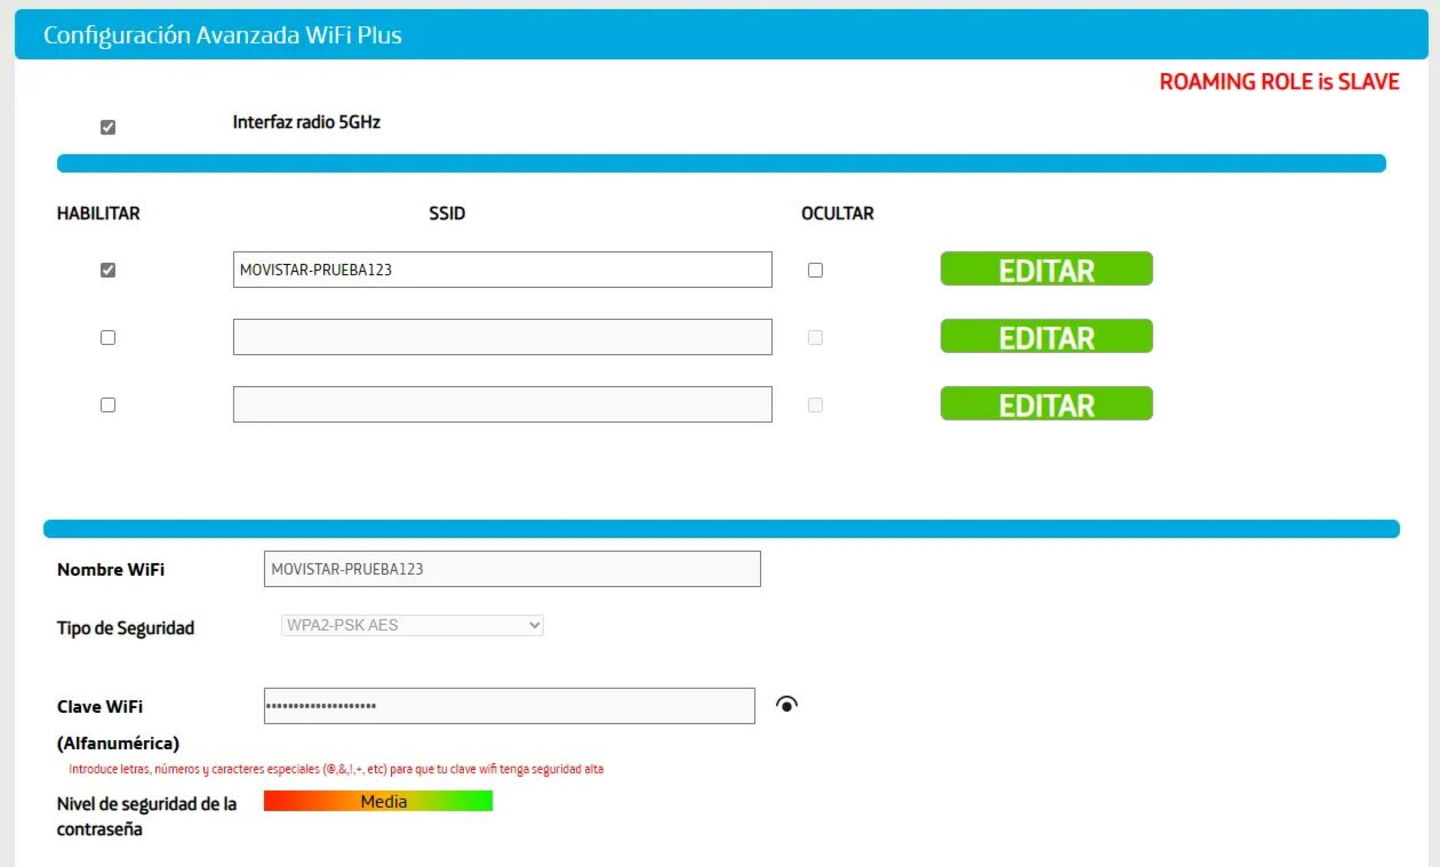Click the SSID column header
Screen dimensions: 1440x867
point(447,213)
